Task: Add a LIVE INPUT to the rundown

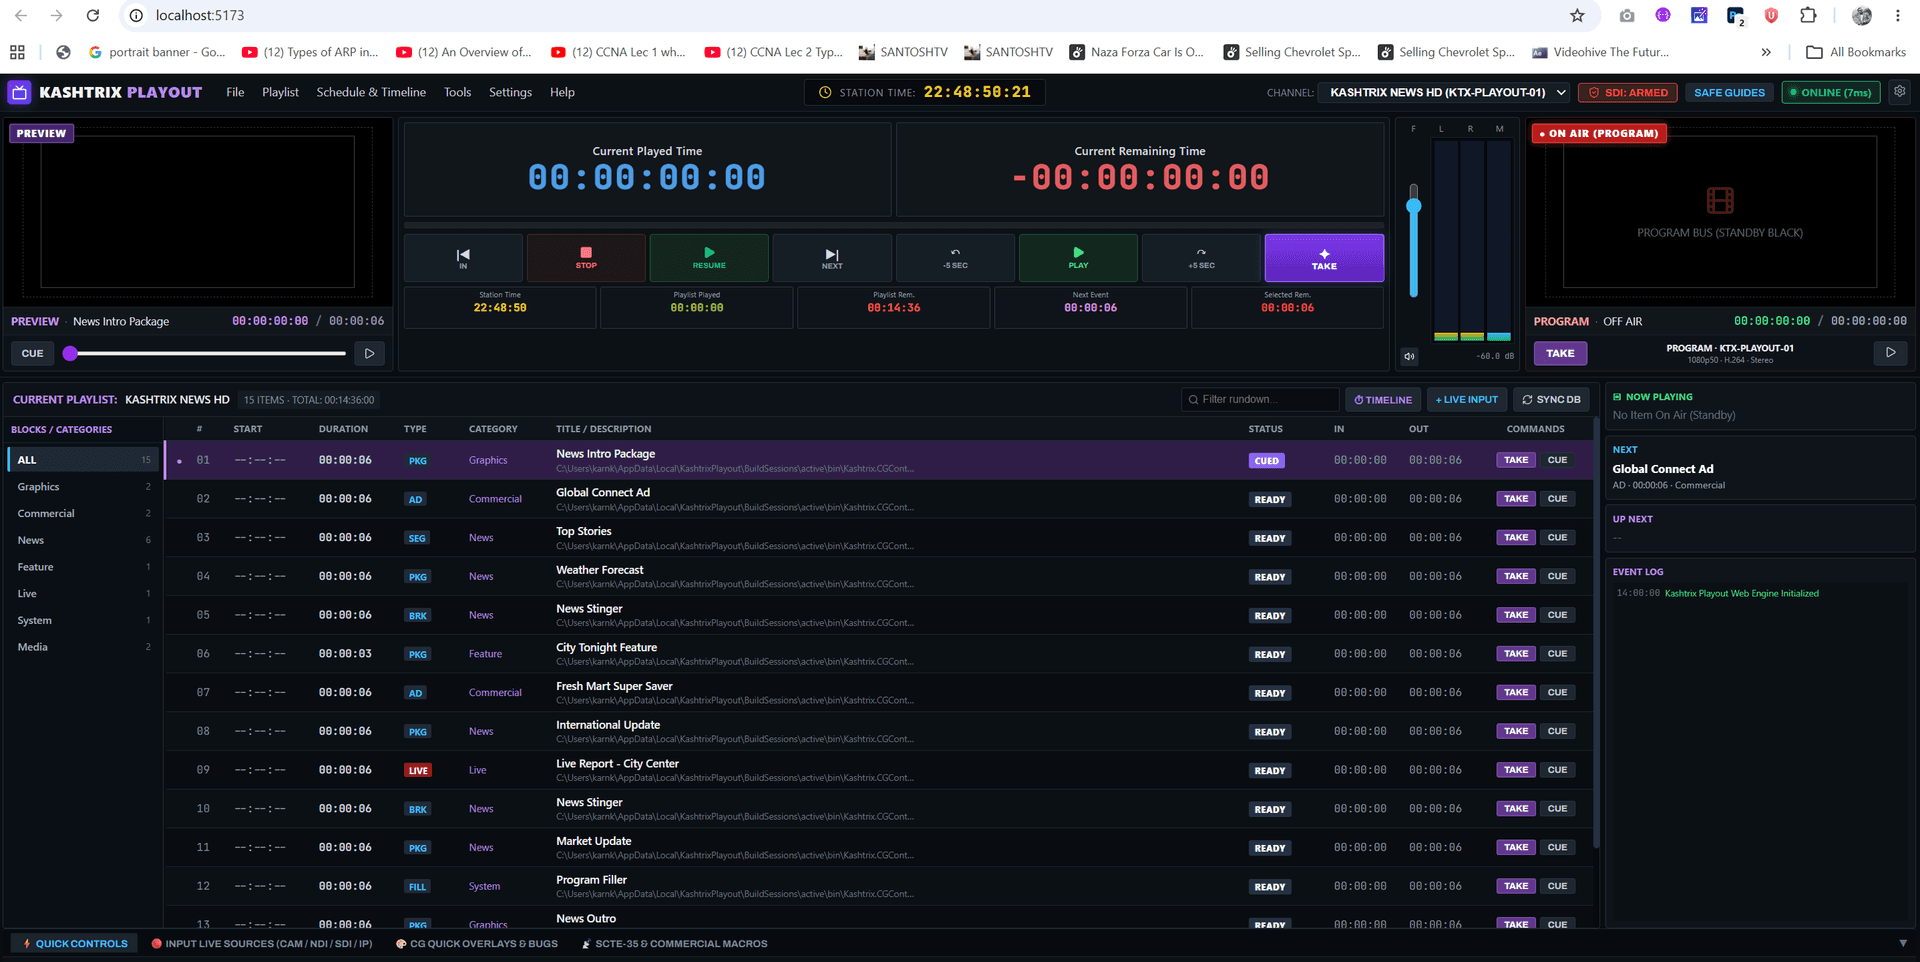Action: (1467, 399)
